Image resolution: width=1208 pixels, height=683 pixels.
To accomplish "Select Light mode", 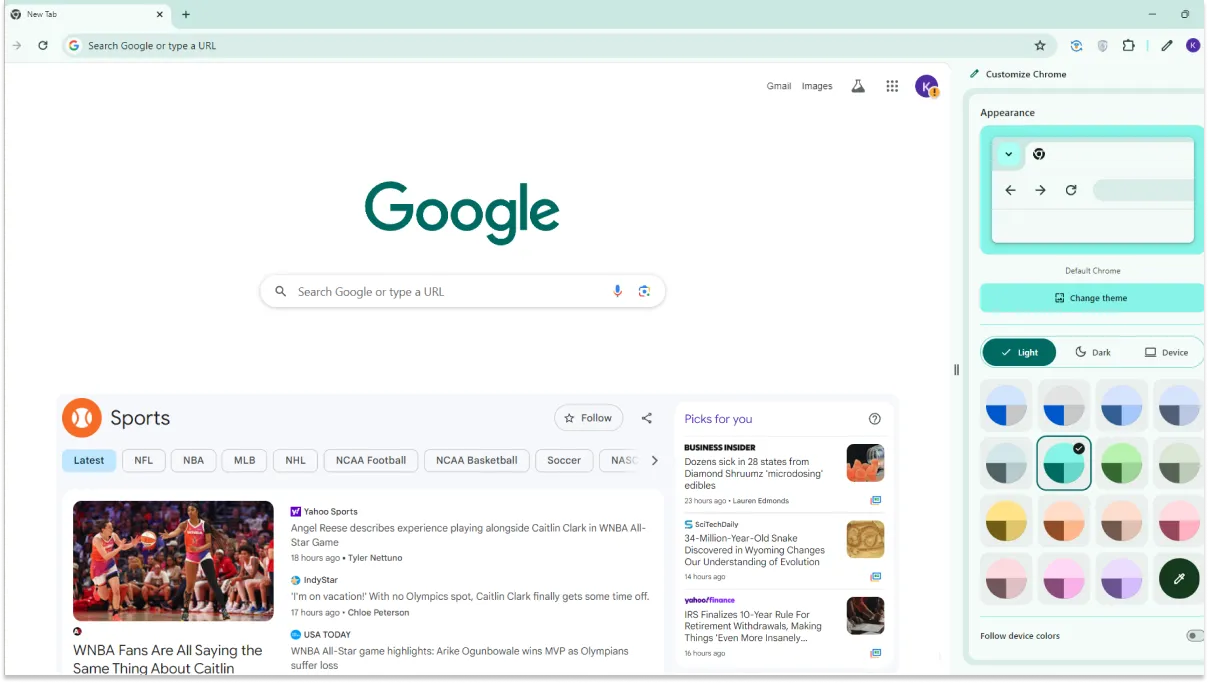I will [x=1019, y=352].
